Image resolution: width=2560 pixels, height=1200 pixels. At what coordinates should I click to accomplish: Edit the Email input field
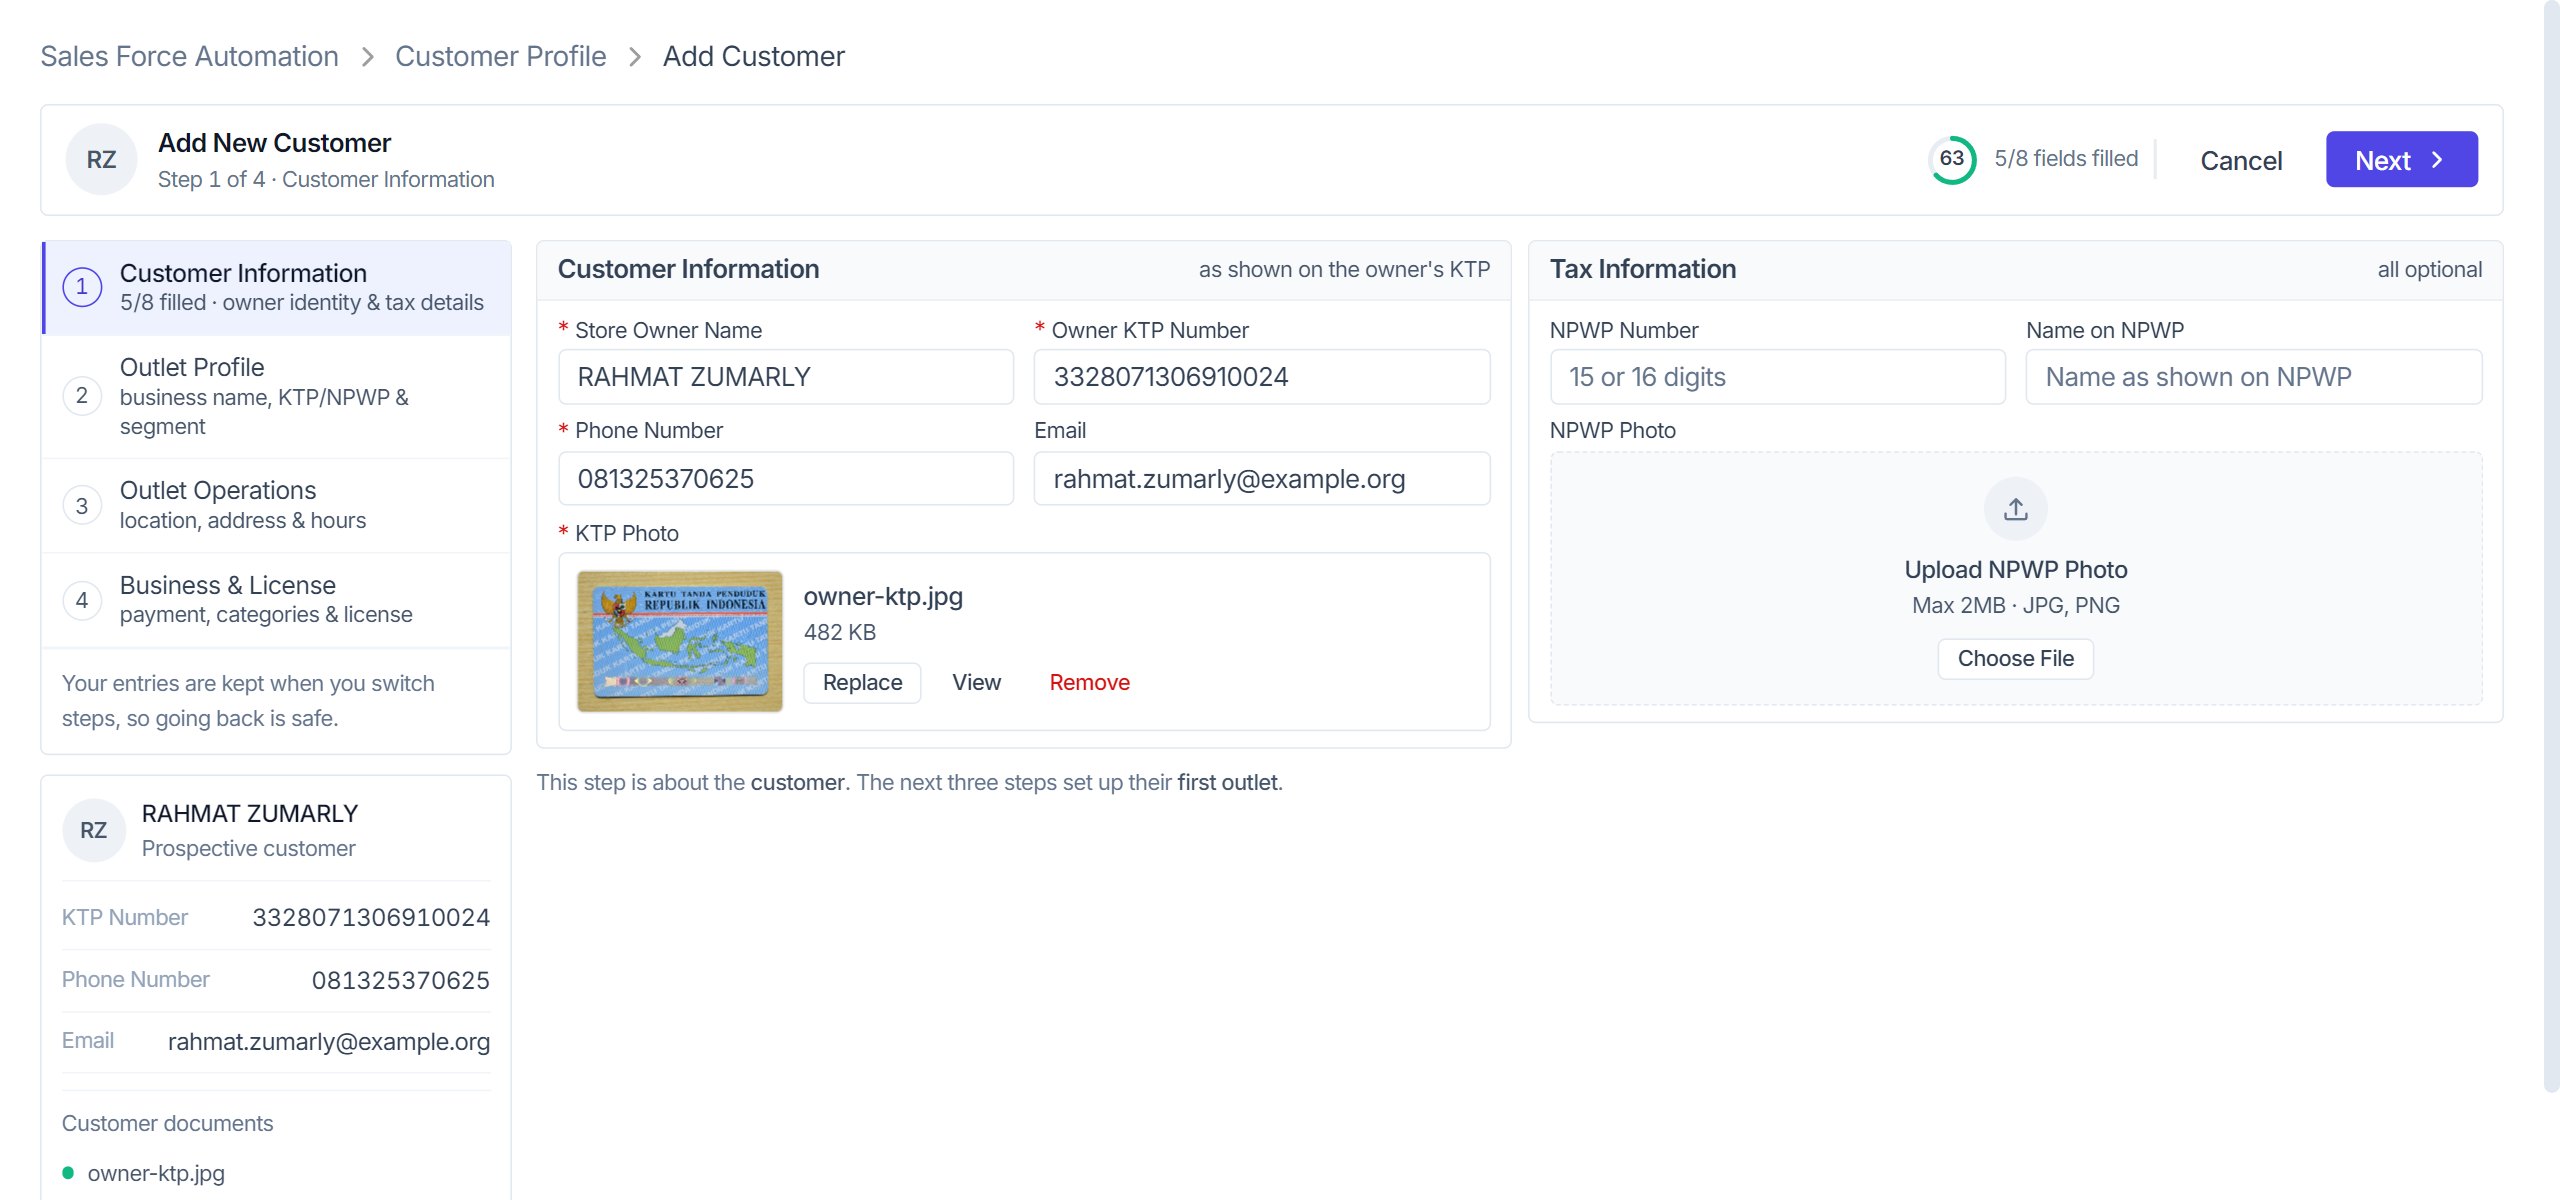(1262, 479)
